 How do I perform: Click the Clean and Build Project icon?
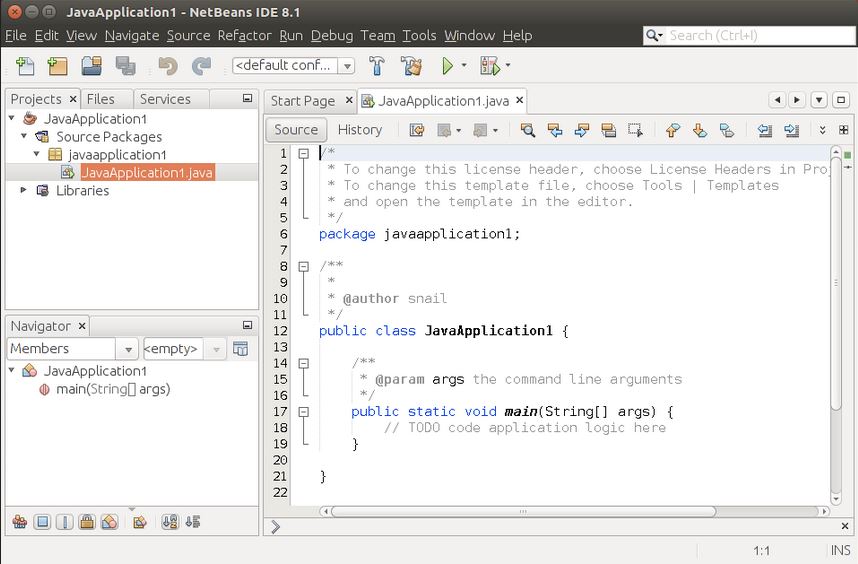411,66
